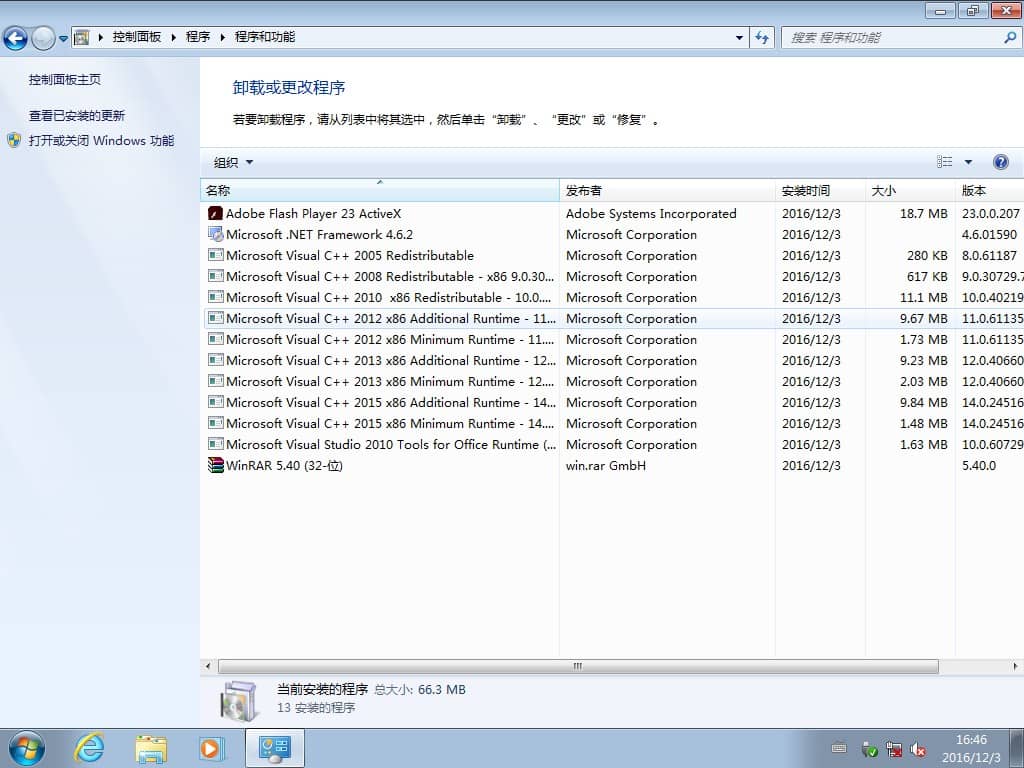Open the 控制面板主页 link

tap(64, 79)
